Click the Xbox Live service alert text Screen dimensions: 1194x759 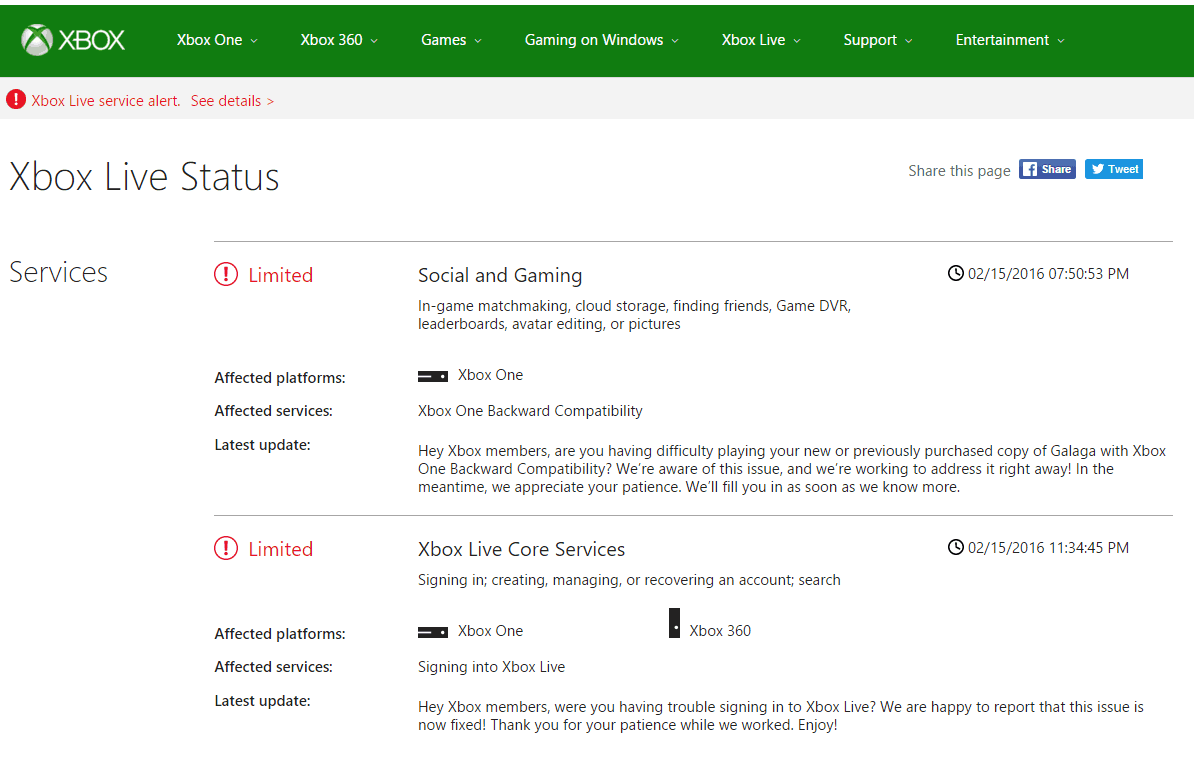click(106, 100)
